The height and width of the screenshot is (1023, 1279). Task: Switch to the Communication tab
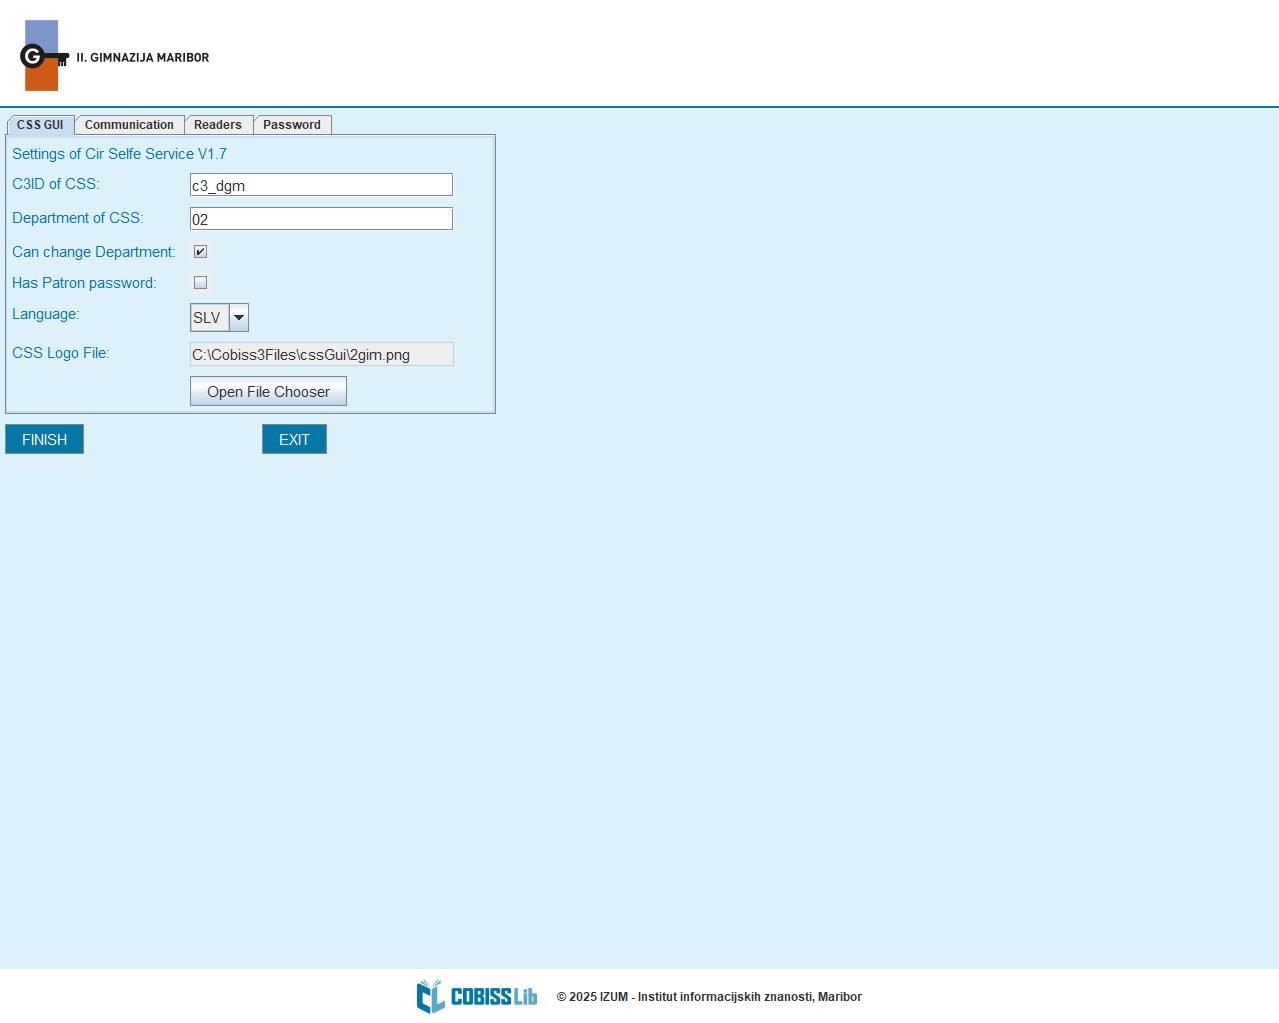tap(129, 125)
